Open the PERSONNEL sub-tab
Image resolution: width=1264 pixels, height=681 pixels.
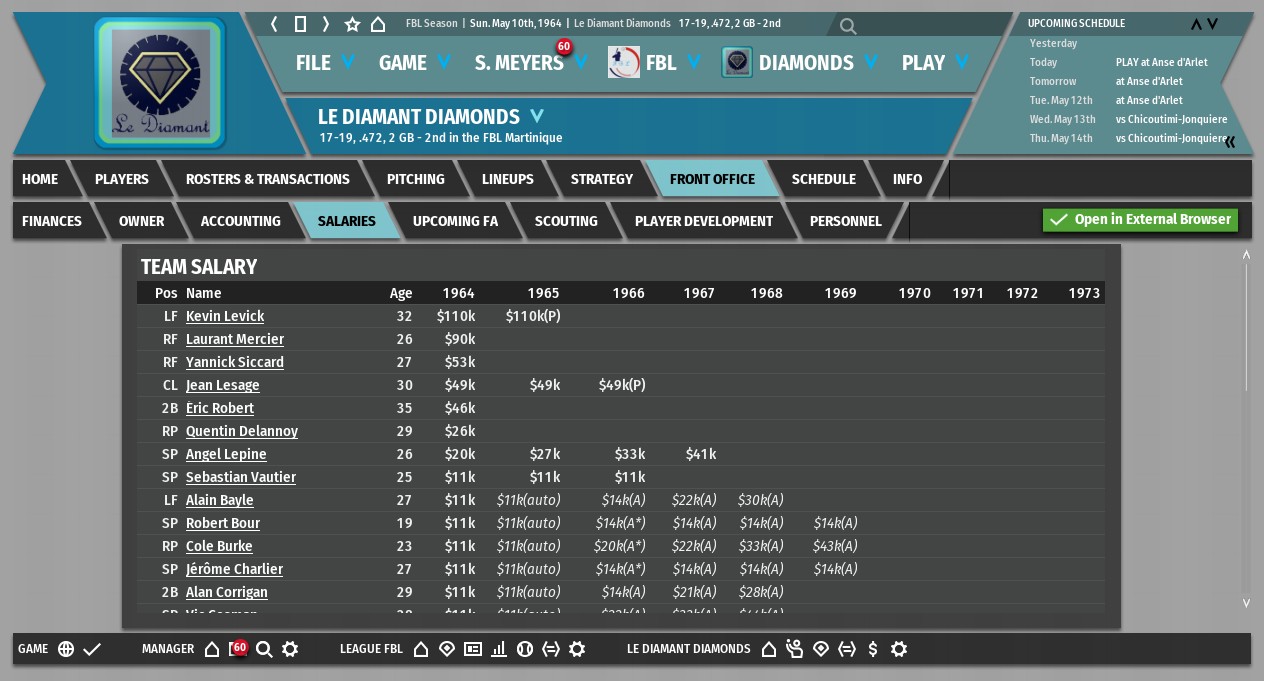coord(846,221)
